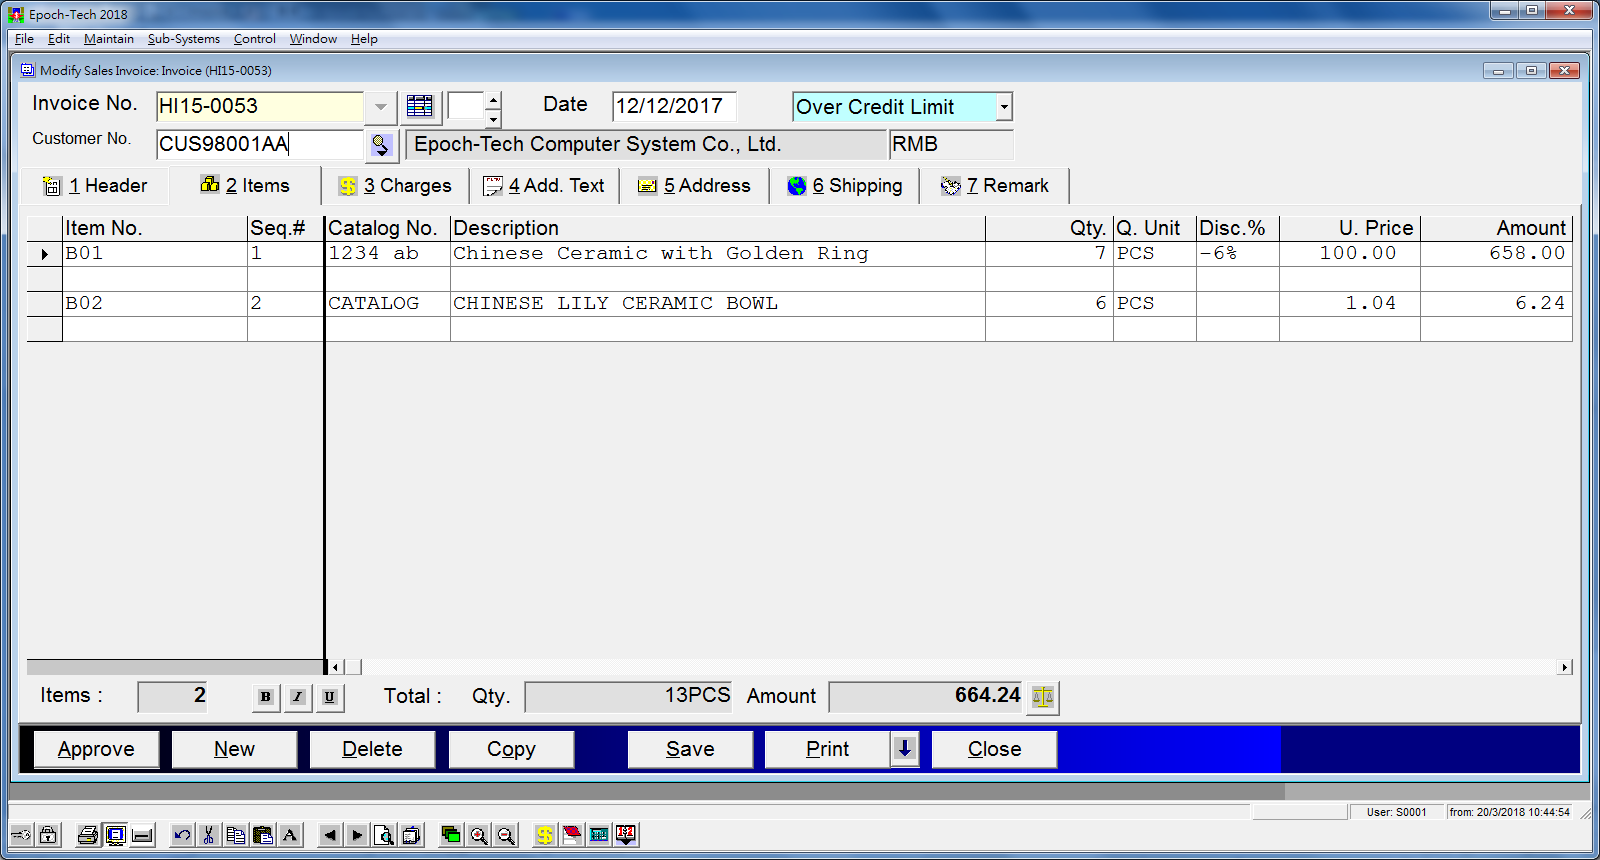The height and width of the screenshot is (860, 1600).
Task: Open the Edit menu
Action: [59, 39]
